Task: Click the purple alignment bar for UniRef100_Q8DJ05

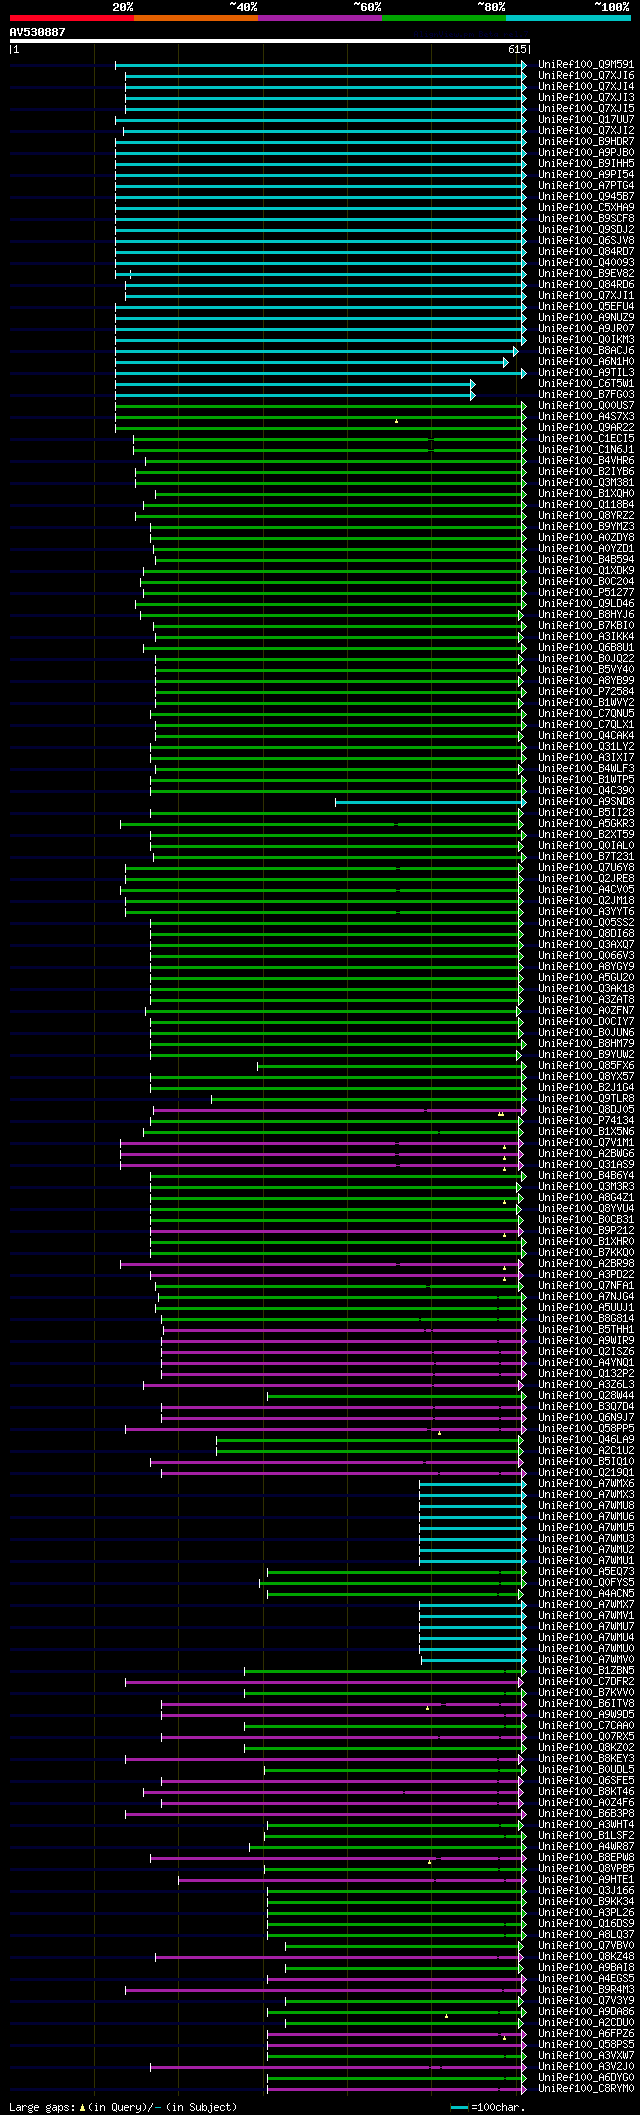Action: pos(339,1109)
